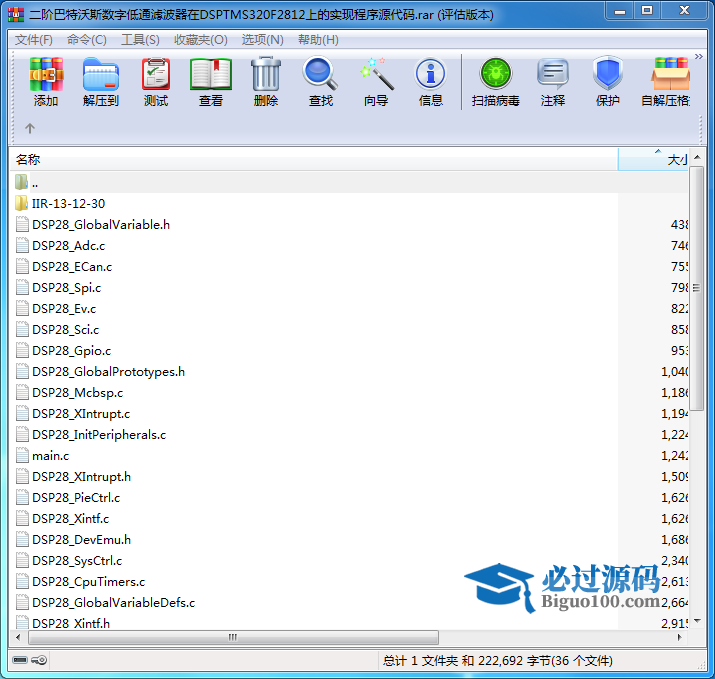Click the WinRAR icon in the title bar
715x679 pixels.
[16, 15]
